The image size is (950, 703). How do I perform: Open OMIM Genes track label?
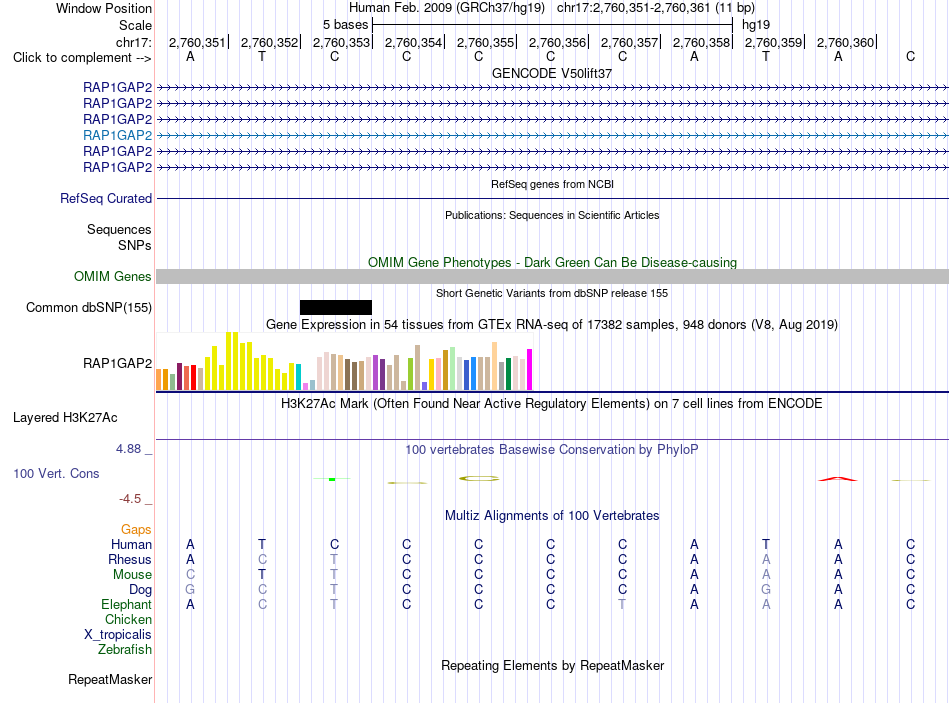113,276
